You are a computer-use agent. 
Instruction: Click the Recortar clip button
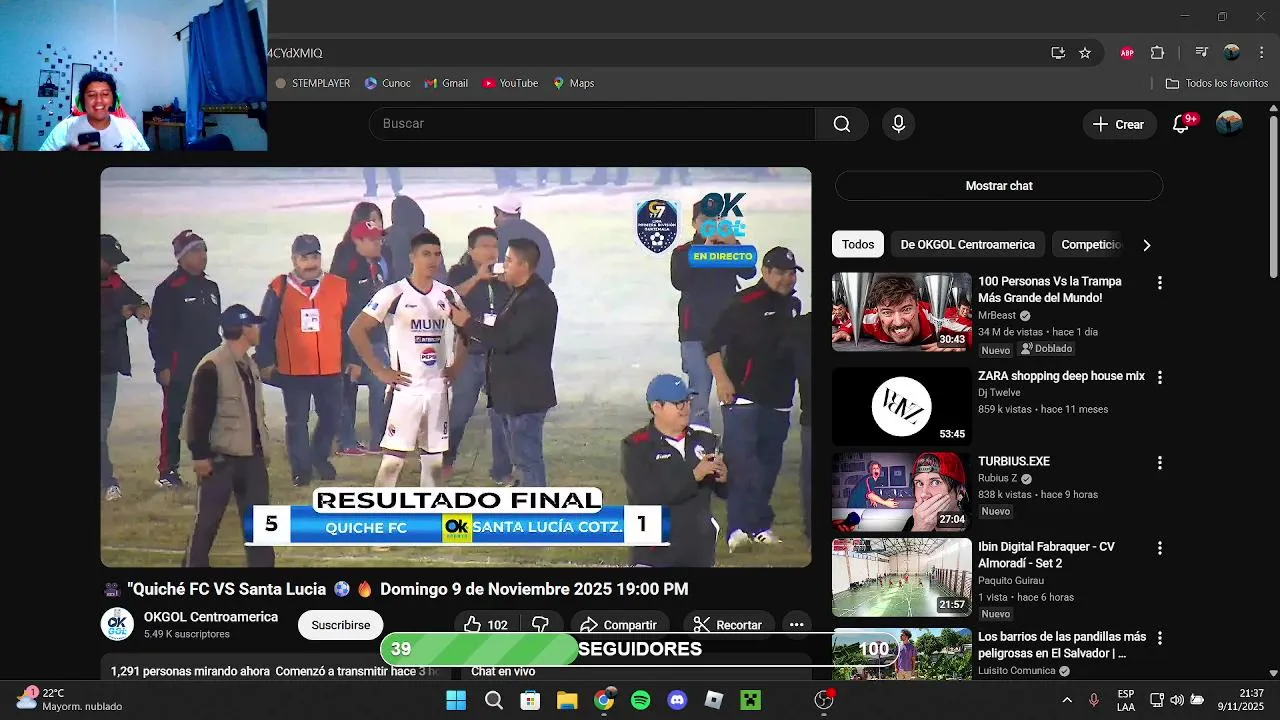(x=727, y=625)
